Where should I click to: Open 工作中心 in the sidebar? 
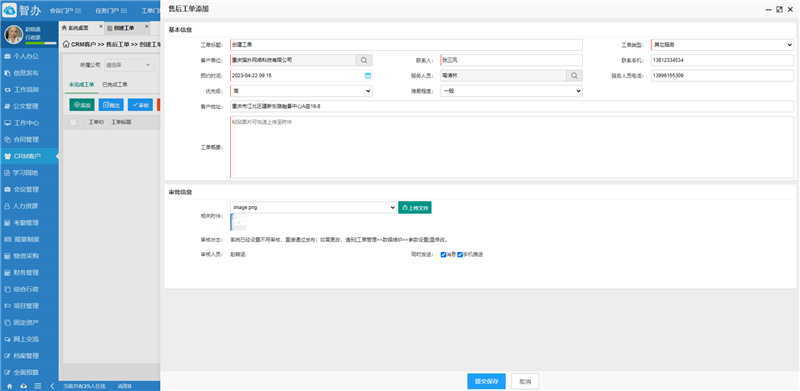pos(29,123)
